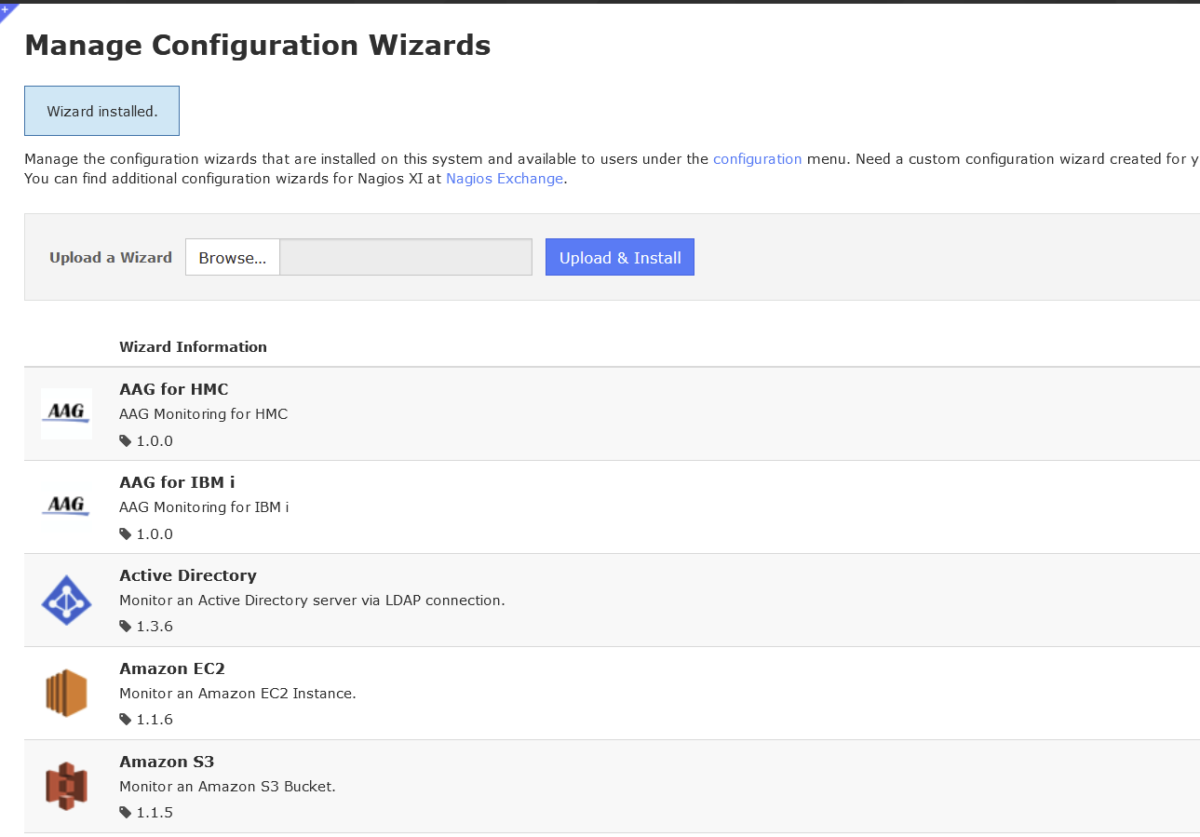
Task: Click the Amazon S3 bucket icon
Action: (x=66, y=786)
